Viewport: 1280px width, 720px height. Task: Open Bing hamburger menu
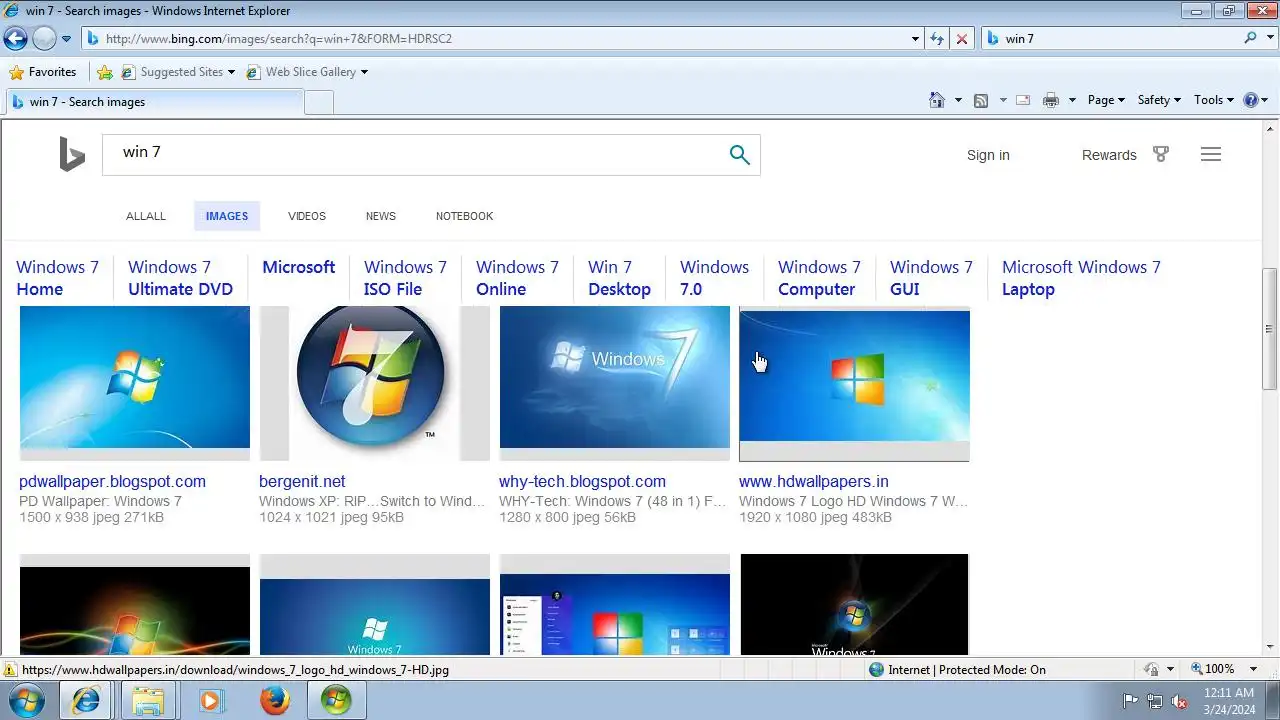[1211, 154]
